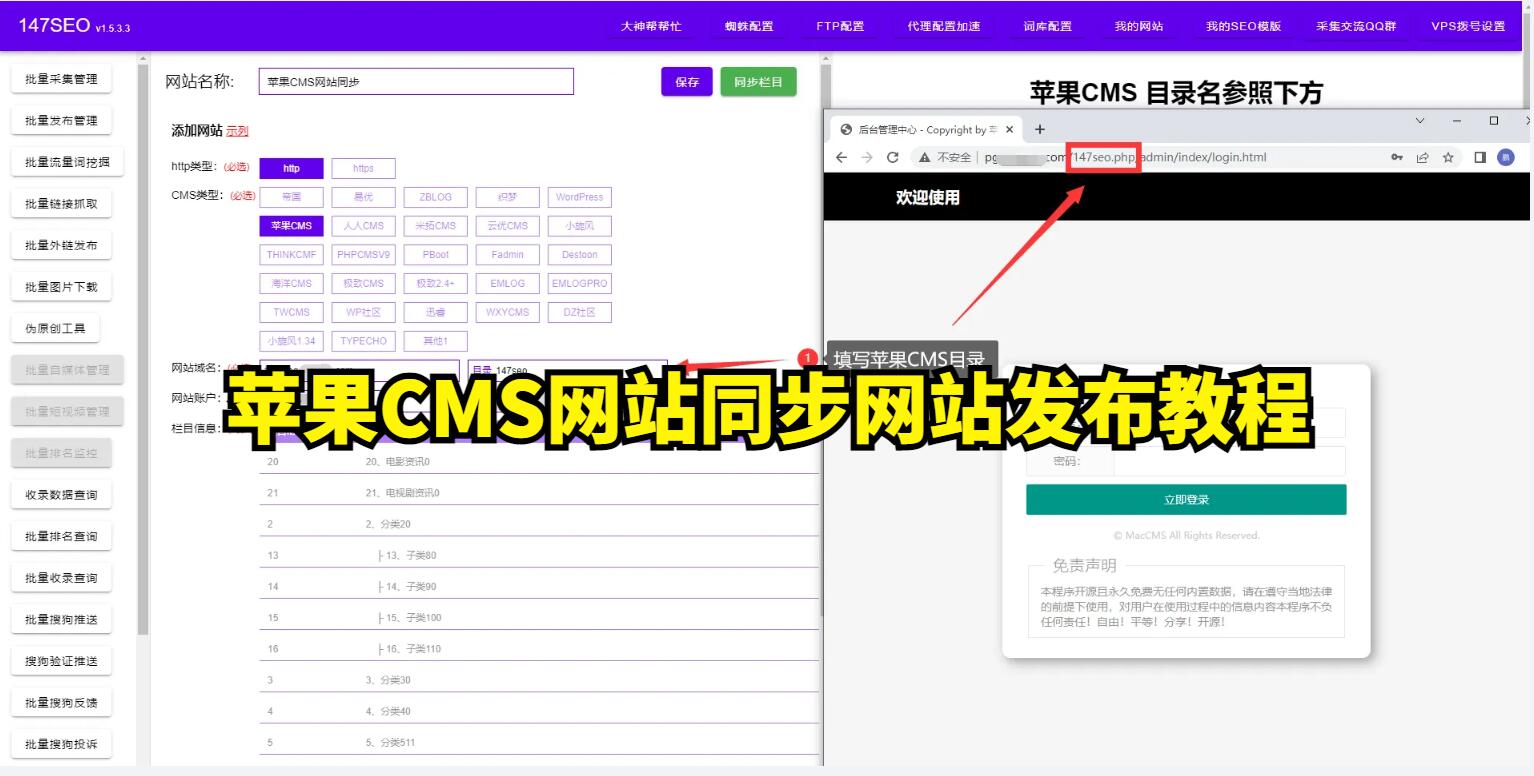The image size is (1534, 776).
Task: Open 批量搜狗推送 in the sidebar
Action: pyautogui.click(x=61, y=620)
